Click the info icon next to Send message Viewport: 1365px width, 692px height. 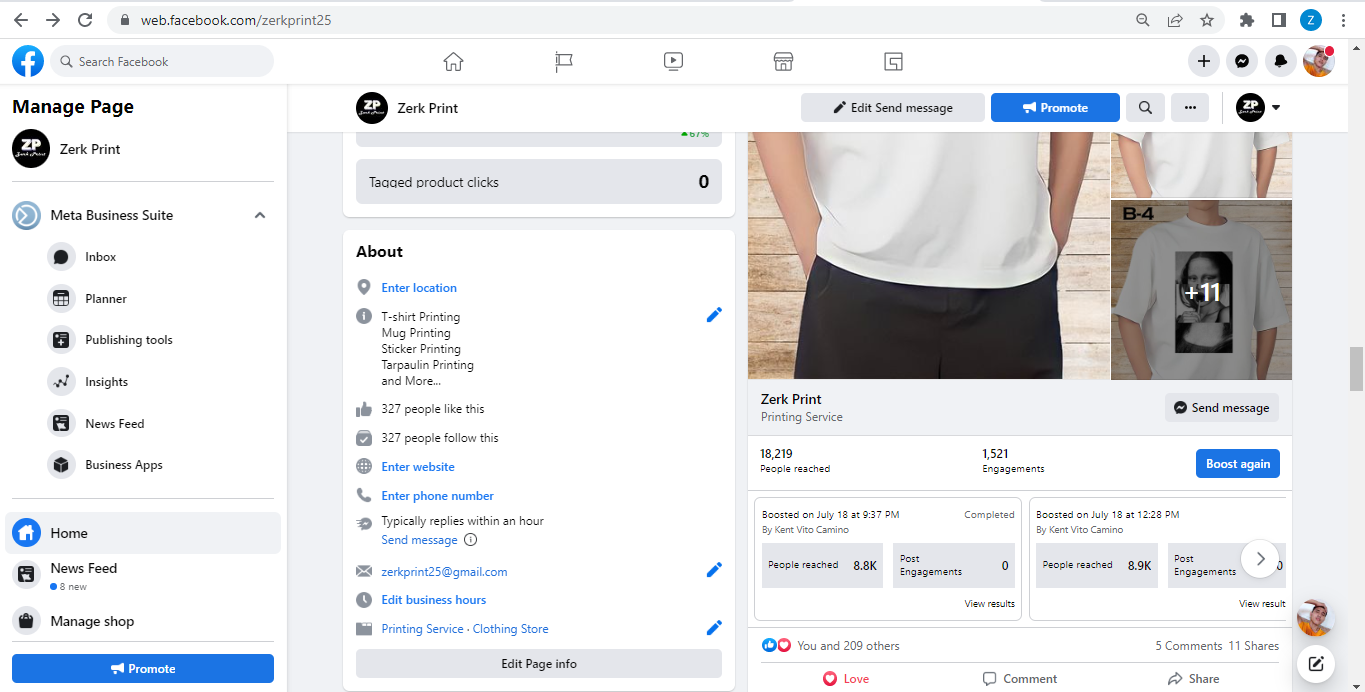(x=471, y=540)
